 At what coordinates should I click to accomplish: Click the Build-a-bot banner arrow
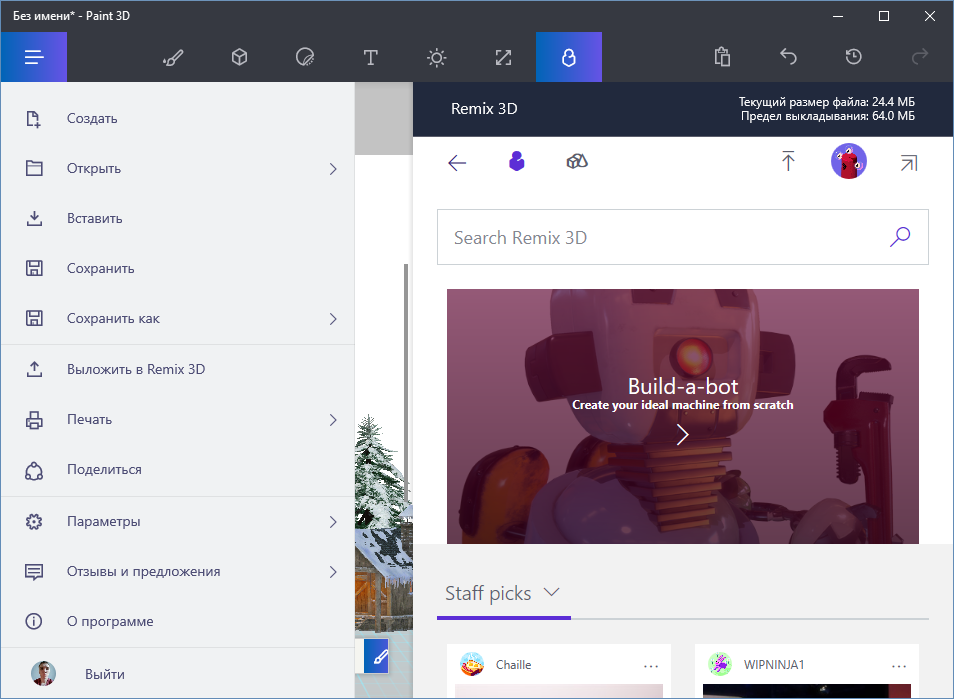tap(683, 434)
